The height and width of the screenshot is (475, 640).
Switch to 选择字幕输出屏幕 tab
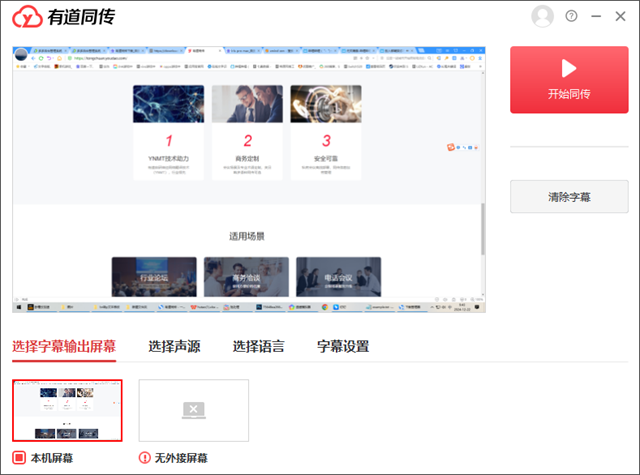(x=64, y=346)
